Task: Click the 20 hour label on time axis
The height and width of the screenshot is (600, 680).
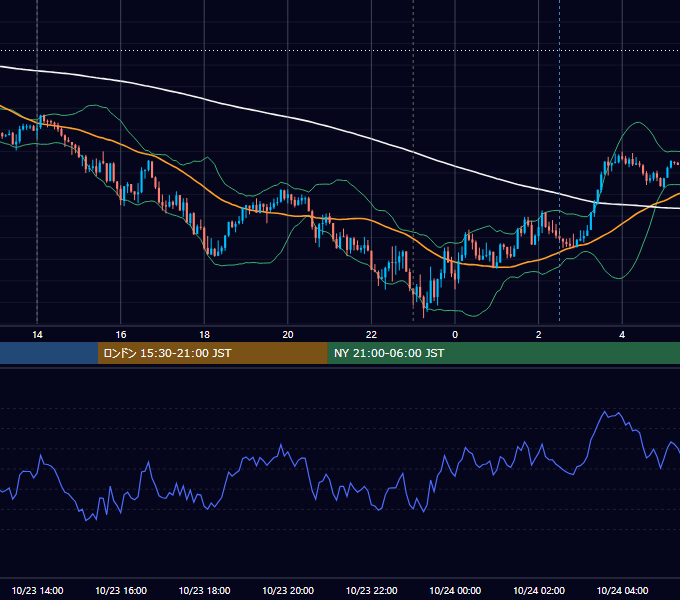Action: tap(288, 335)
